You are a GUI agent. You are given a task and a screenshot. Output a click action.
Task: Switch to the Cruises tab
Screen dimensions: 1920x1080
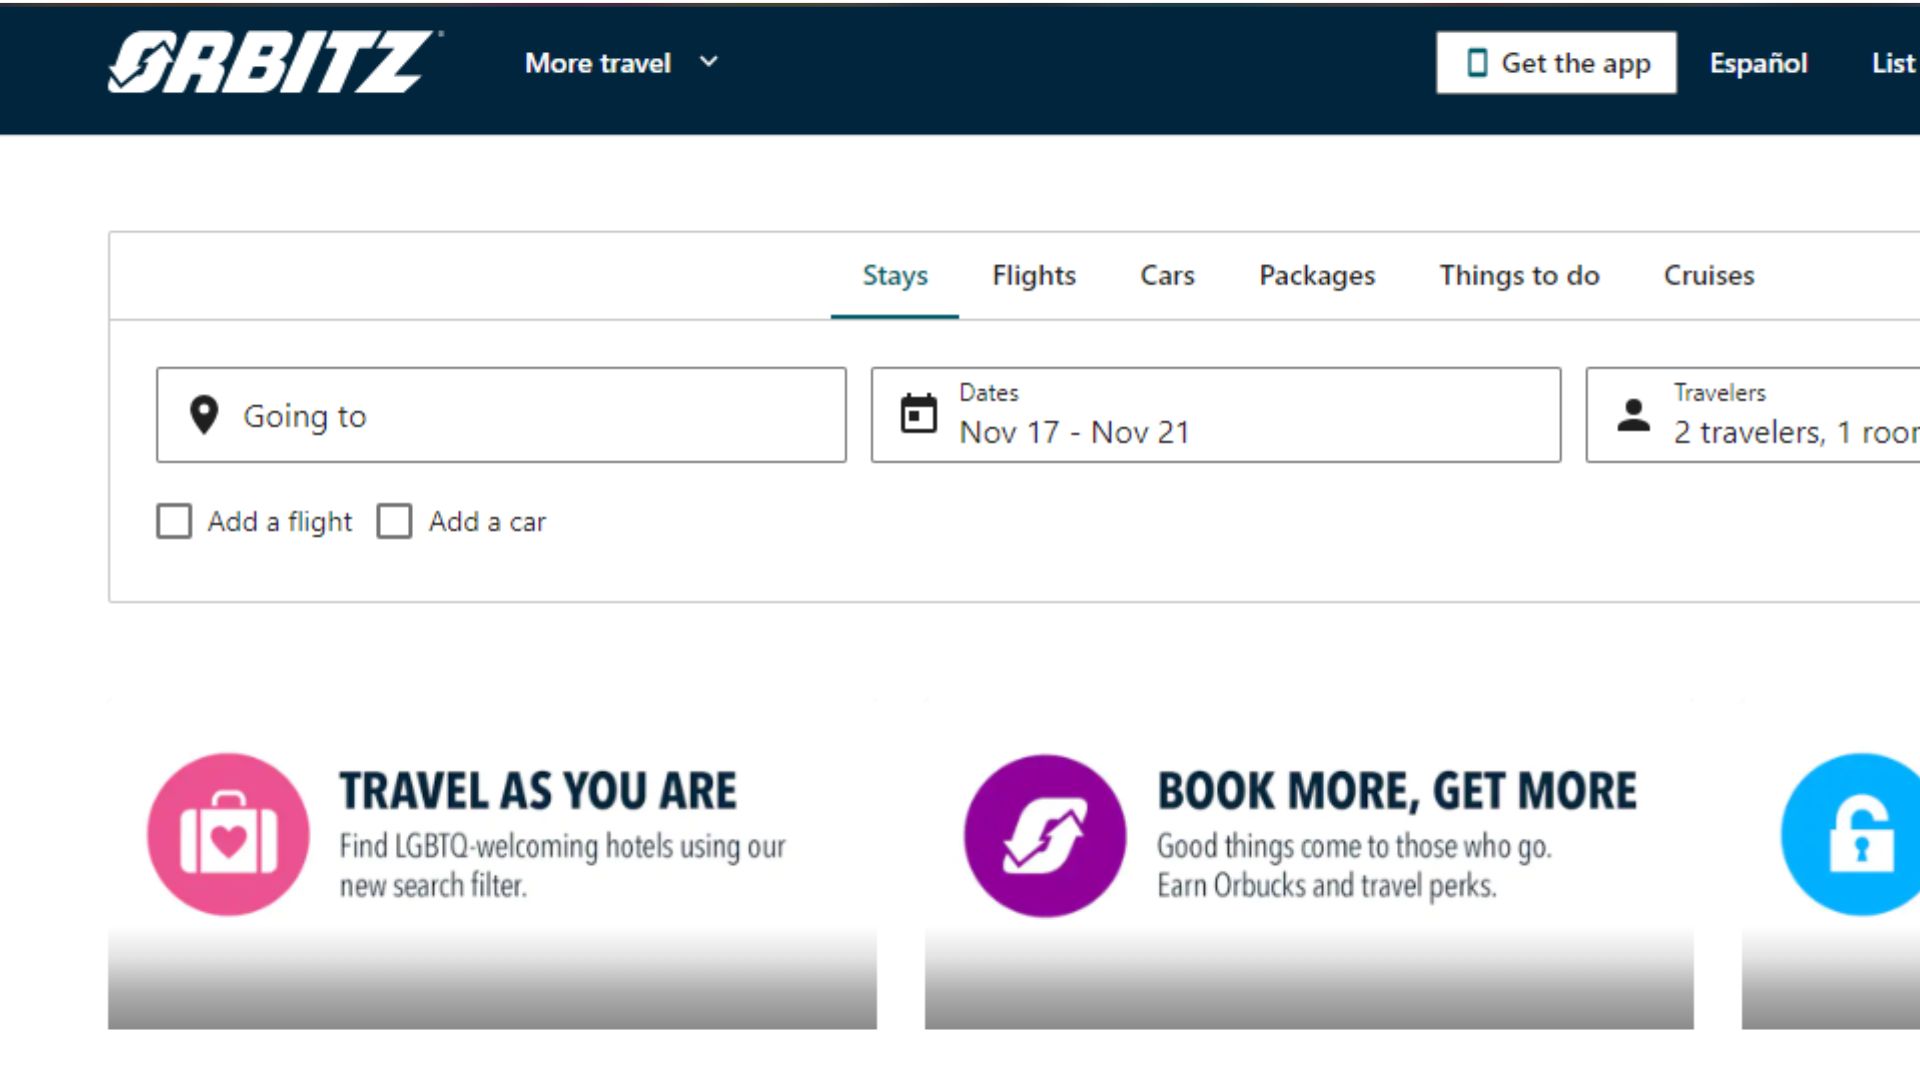pyautogui.click(x=1709, y=276)
